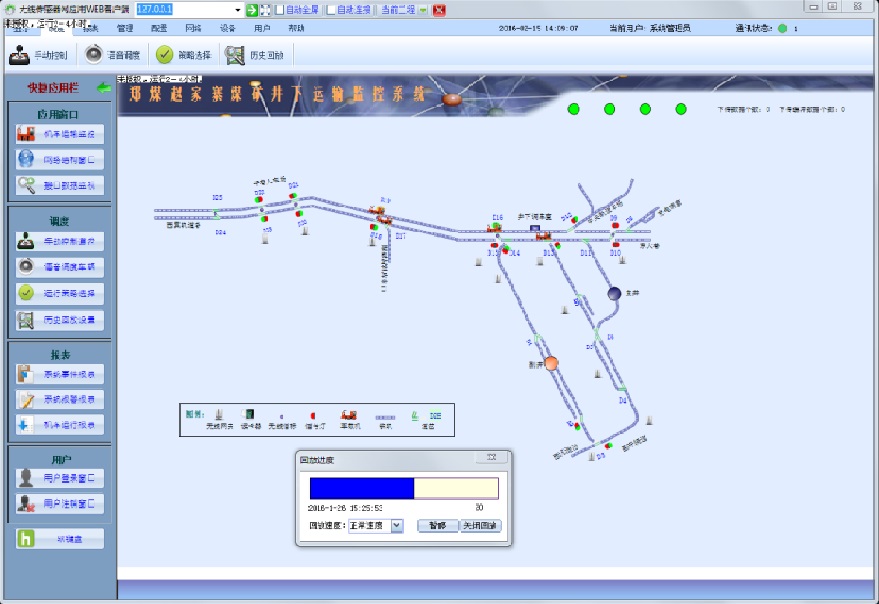
Task: Click the 策略选择 green checkmark icon
Action: (165, 55)
